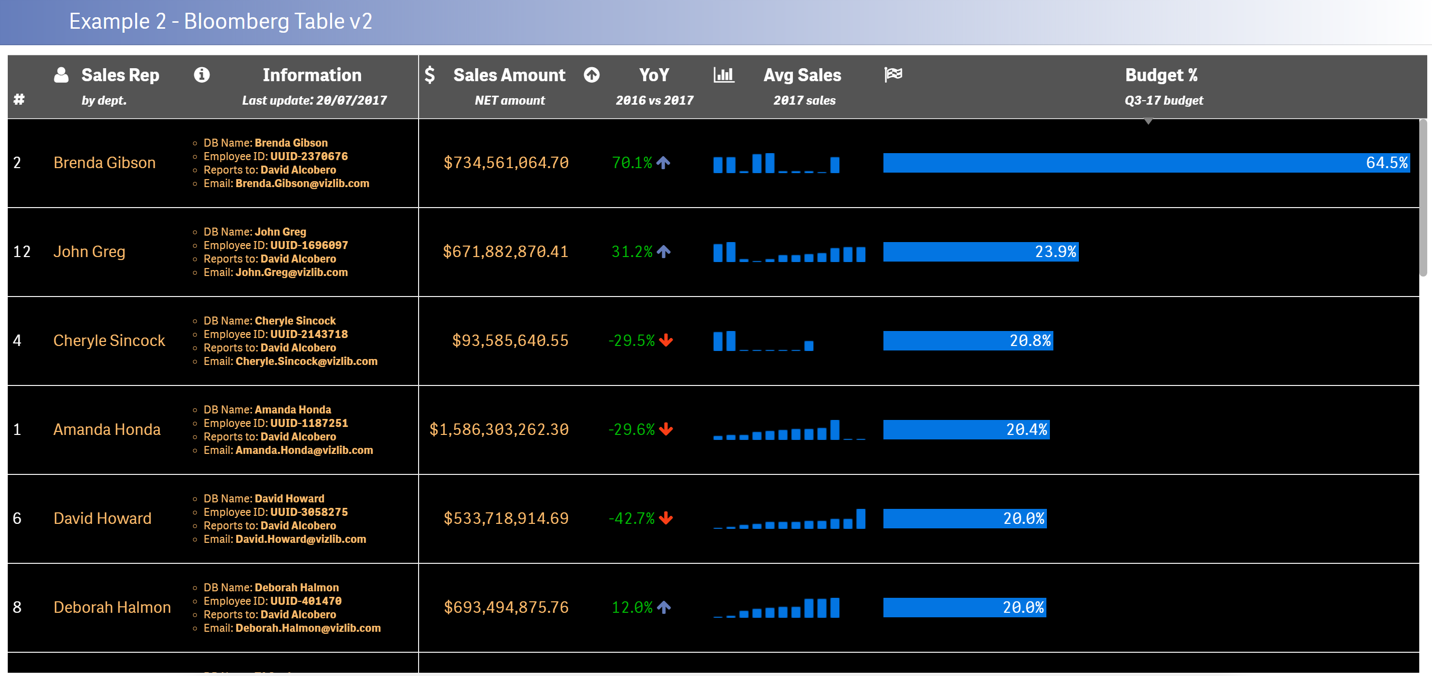Click Amanda Honda's avg sales sparkline

[x=790, y=430]
